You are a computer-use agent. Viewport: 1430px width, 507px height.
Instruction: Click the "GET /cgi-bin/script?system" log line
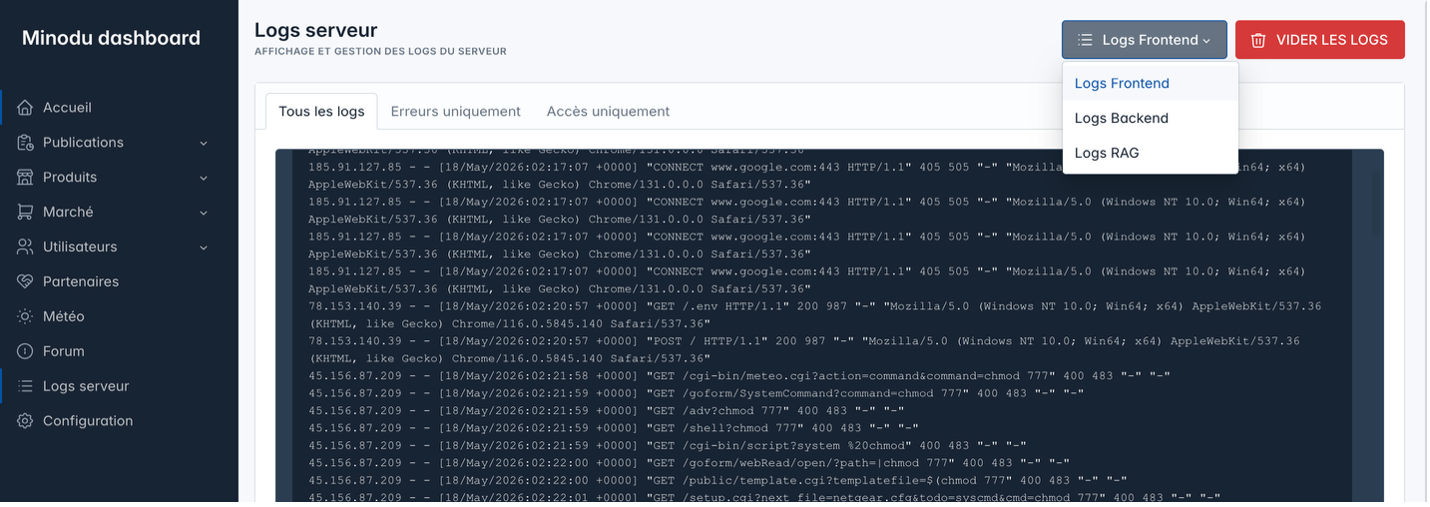tap(667, 445)
